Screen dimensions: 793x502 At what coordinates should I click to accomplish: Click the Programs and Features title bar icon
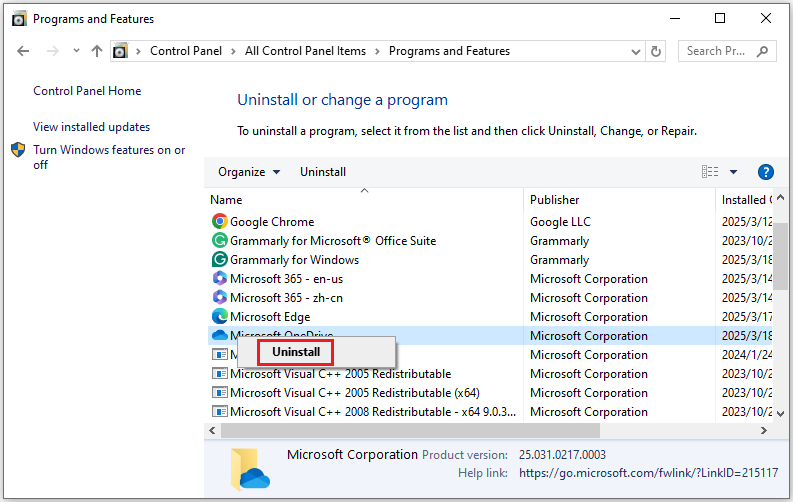click(19, 19)
